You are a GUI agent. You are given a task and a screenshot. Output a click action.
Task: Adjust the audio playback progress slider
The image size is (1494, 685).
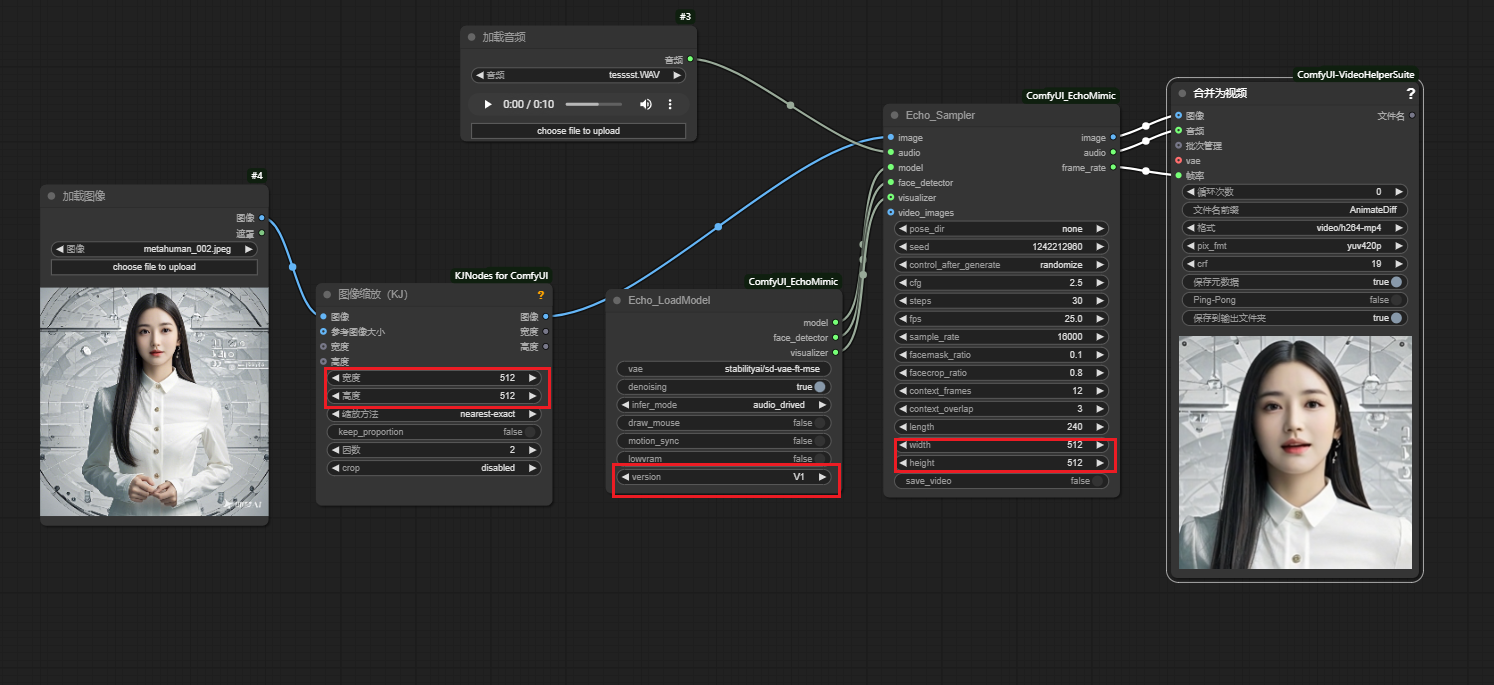(x=595, y=104)
